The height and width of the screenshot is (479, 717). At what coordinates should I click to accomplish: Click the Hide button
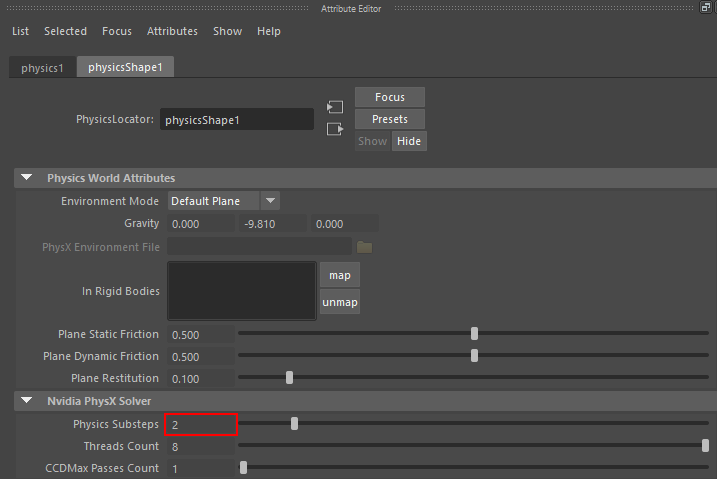[x=409, y=141]
